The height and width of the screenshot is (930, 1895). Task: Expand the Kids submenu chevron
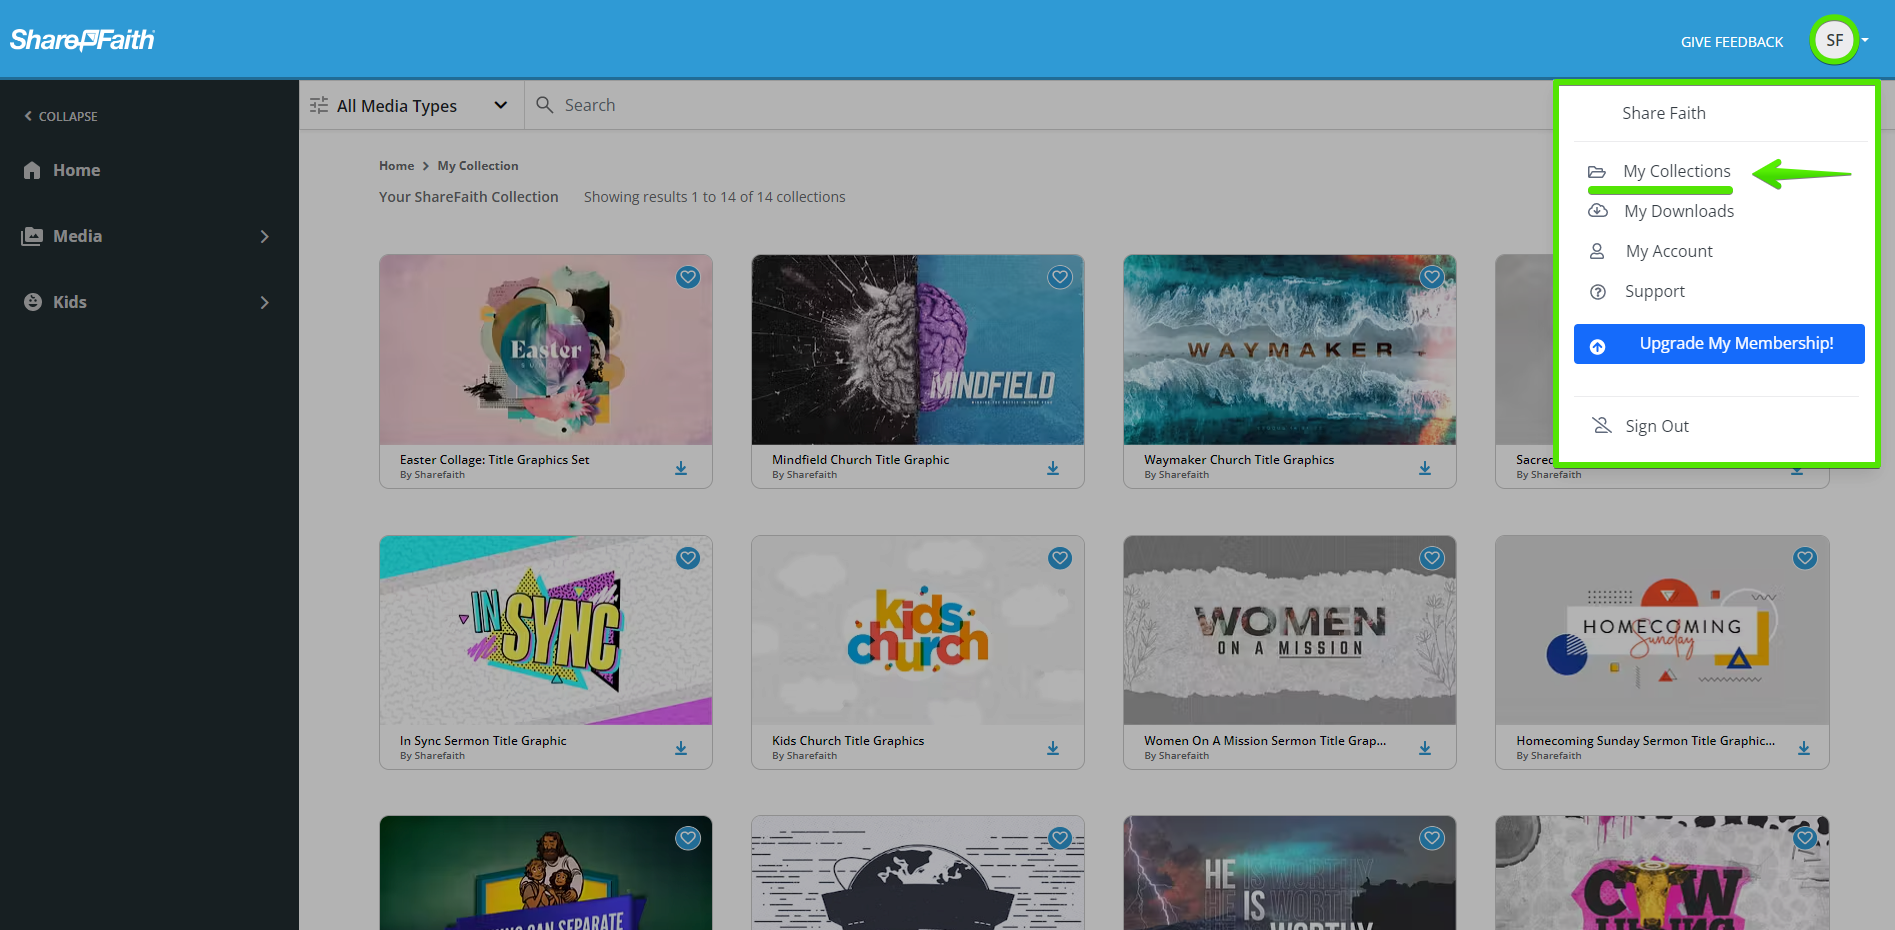click(264, 302)
